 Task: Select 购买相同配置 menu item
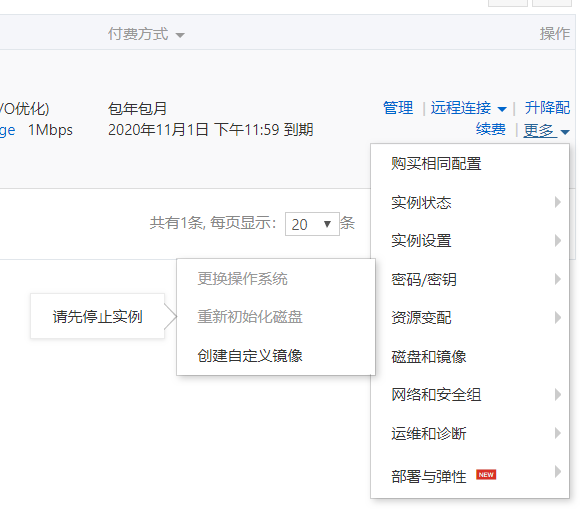click(x=469, y=164)
